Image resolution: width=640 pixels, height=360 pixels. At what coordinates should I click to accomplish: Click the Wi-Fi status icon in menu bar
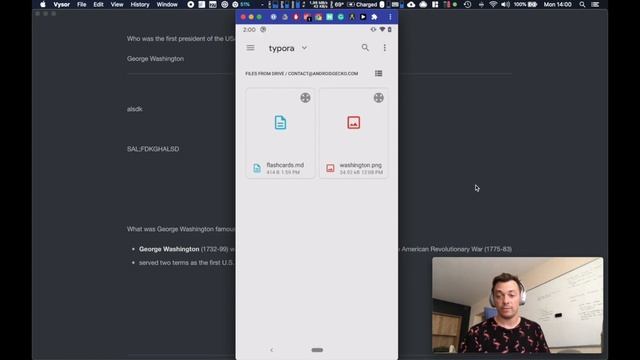coord(493,4)
